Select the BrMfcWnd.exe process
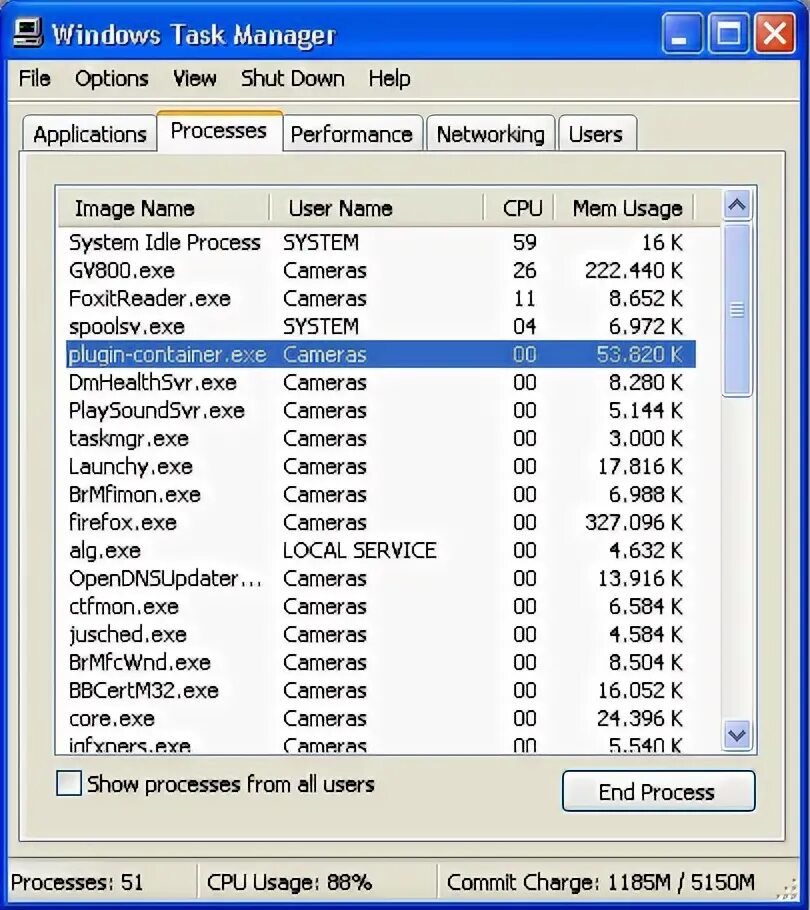This screenshot has height=910, width=810. tap(381, 662)
